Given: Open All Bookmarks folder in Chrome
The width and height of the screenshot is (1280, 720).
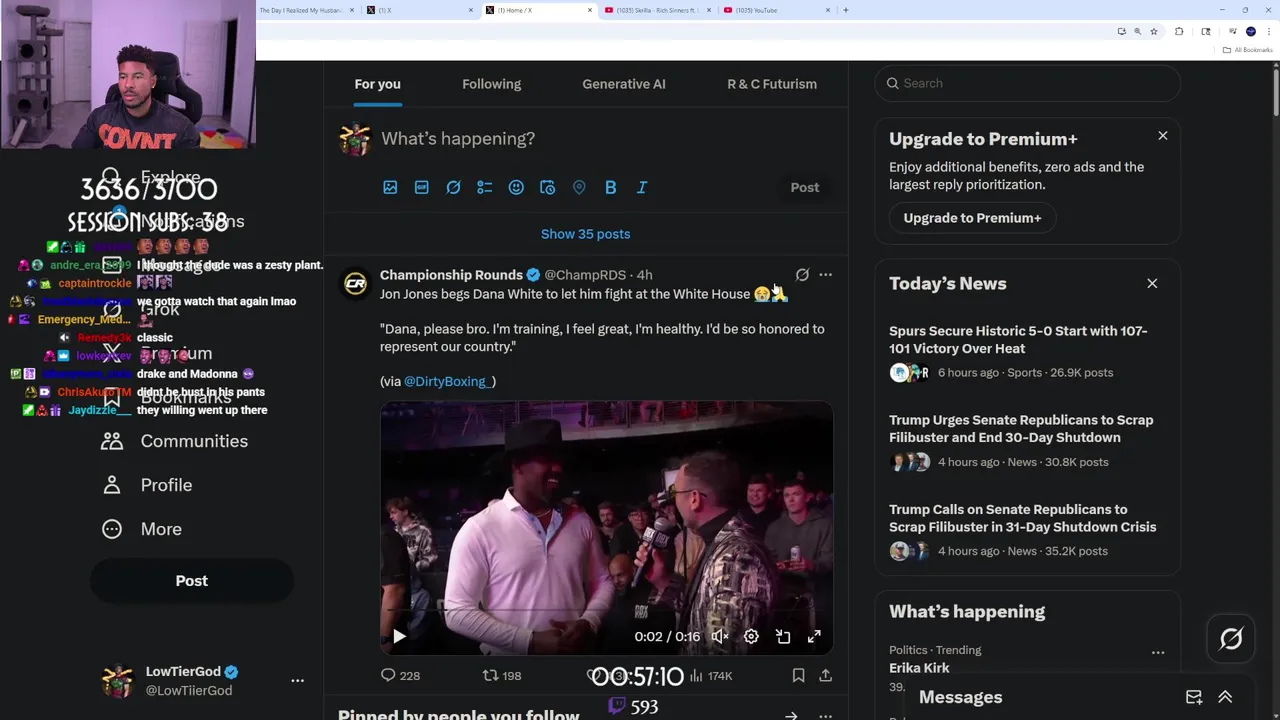Looking at the screenshot, I should (1248, 50).
